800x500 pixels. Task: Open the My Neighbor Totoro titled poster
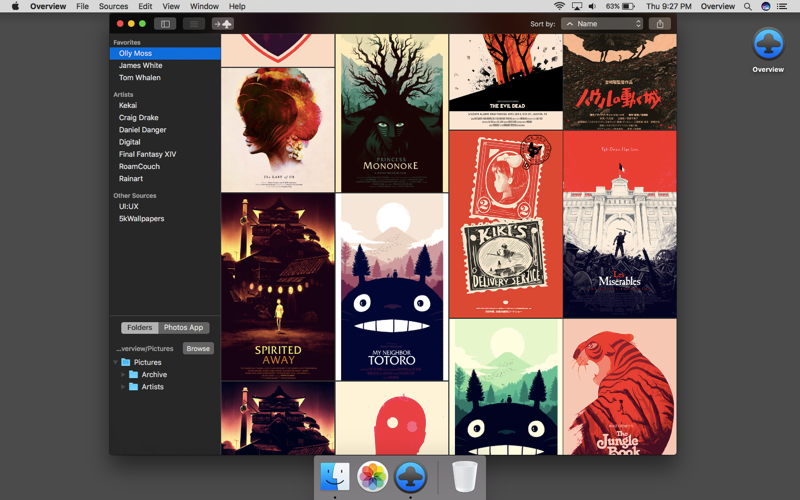point(391,287)
